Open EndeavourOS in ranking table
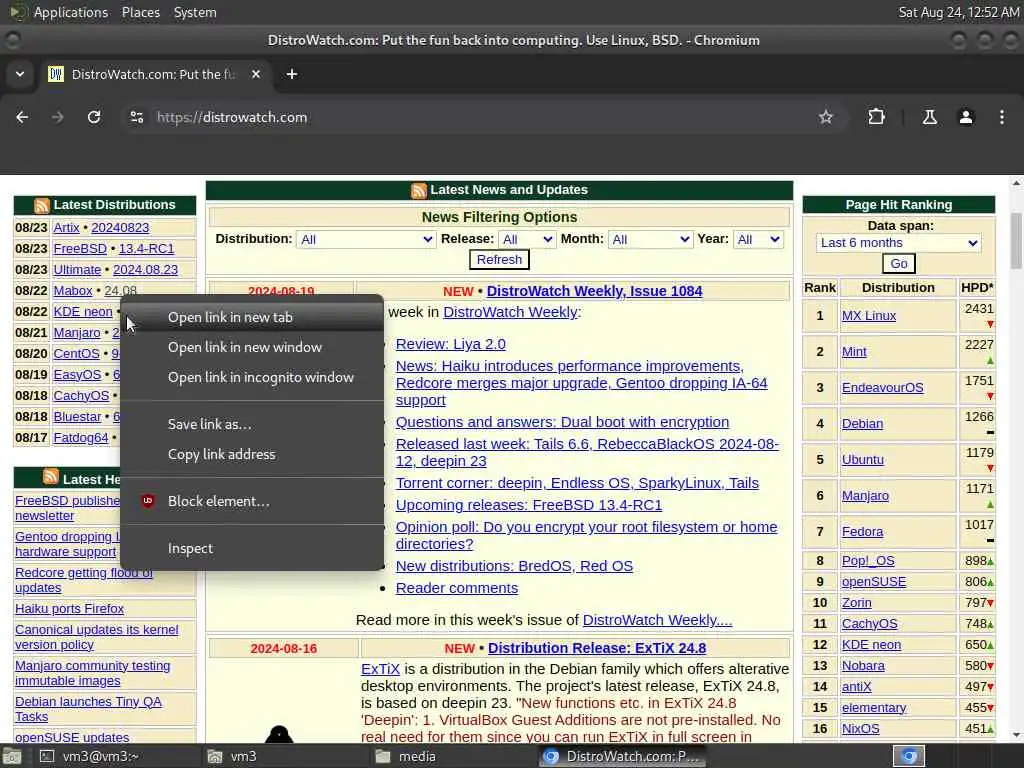The image size is (1024, 768). tap(882, 388)
